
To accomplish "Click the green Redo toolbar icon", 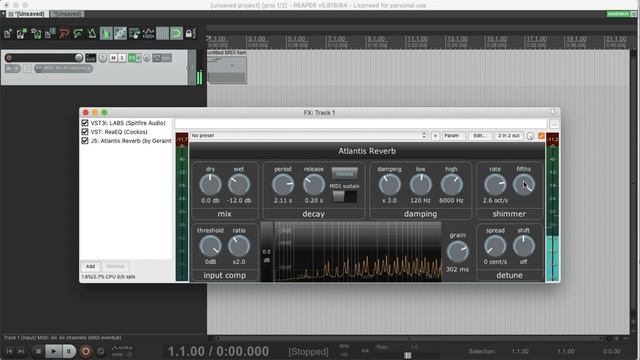I will [x=78, y=33].
